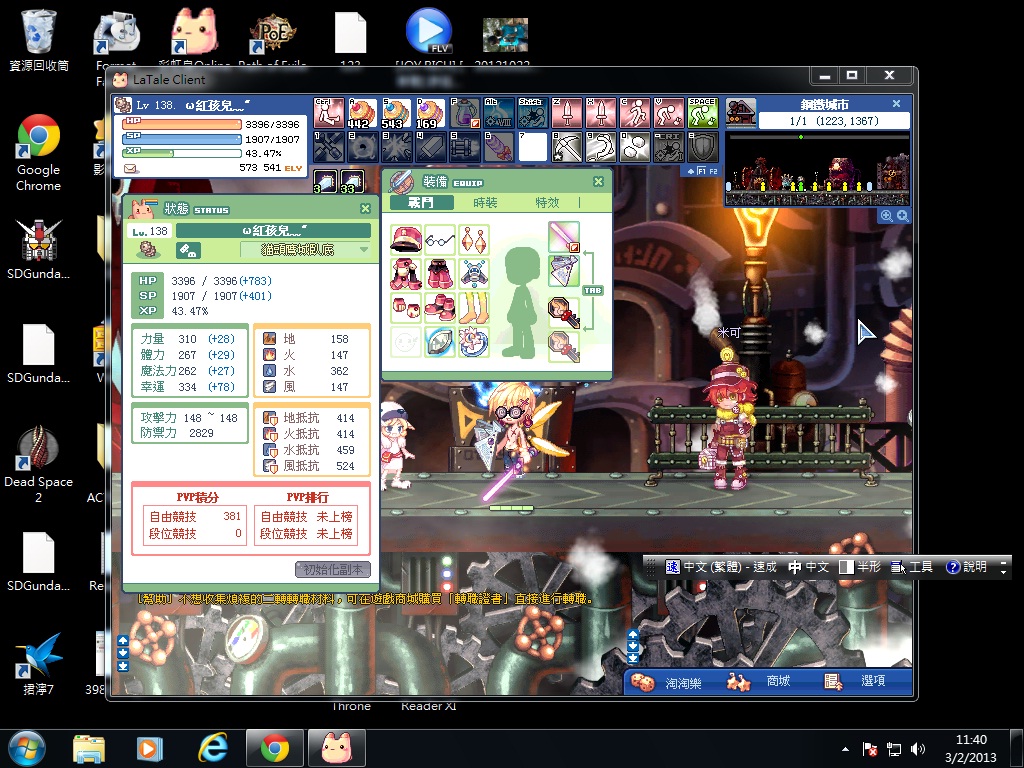Click the 初始化副本 button
This screenshot has height=768, width=1024.
pos(333,569)
